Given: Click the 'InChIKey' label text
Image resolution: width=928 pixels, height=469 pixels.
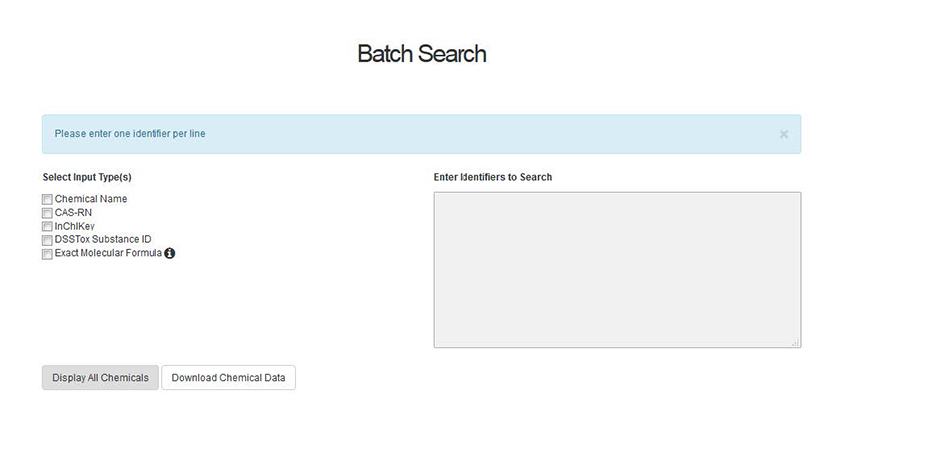Looking at the screenshot, I should 75,226.
